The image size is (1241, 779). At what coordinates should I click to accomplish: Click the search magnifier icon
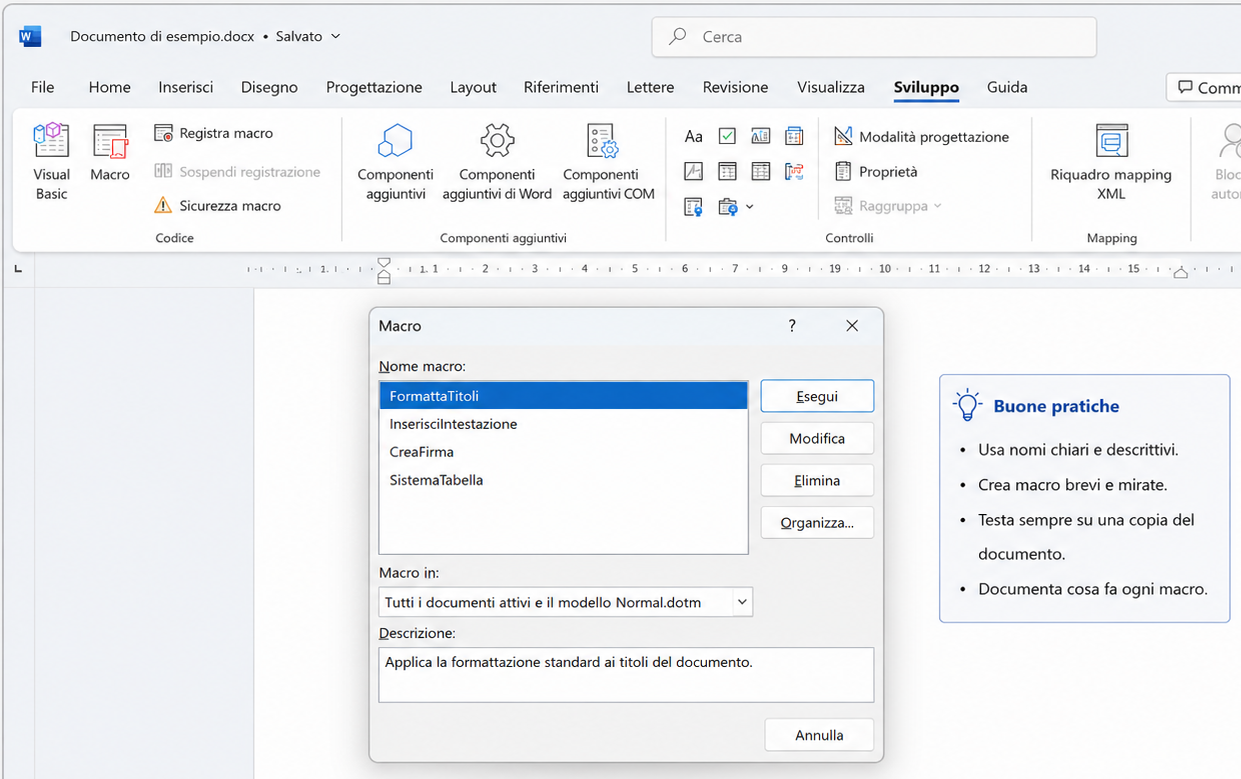[x=678, y=36]
